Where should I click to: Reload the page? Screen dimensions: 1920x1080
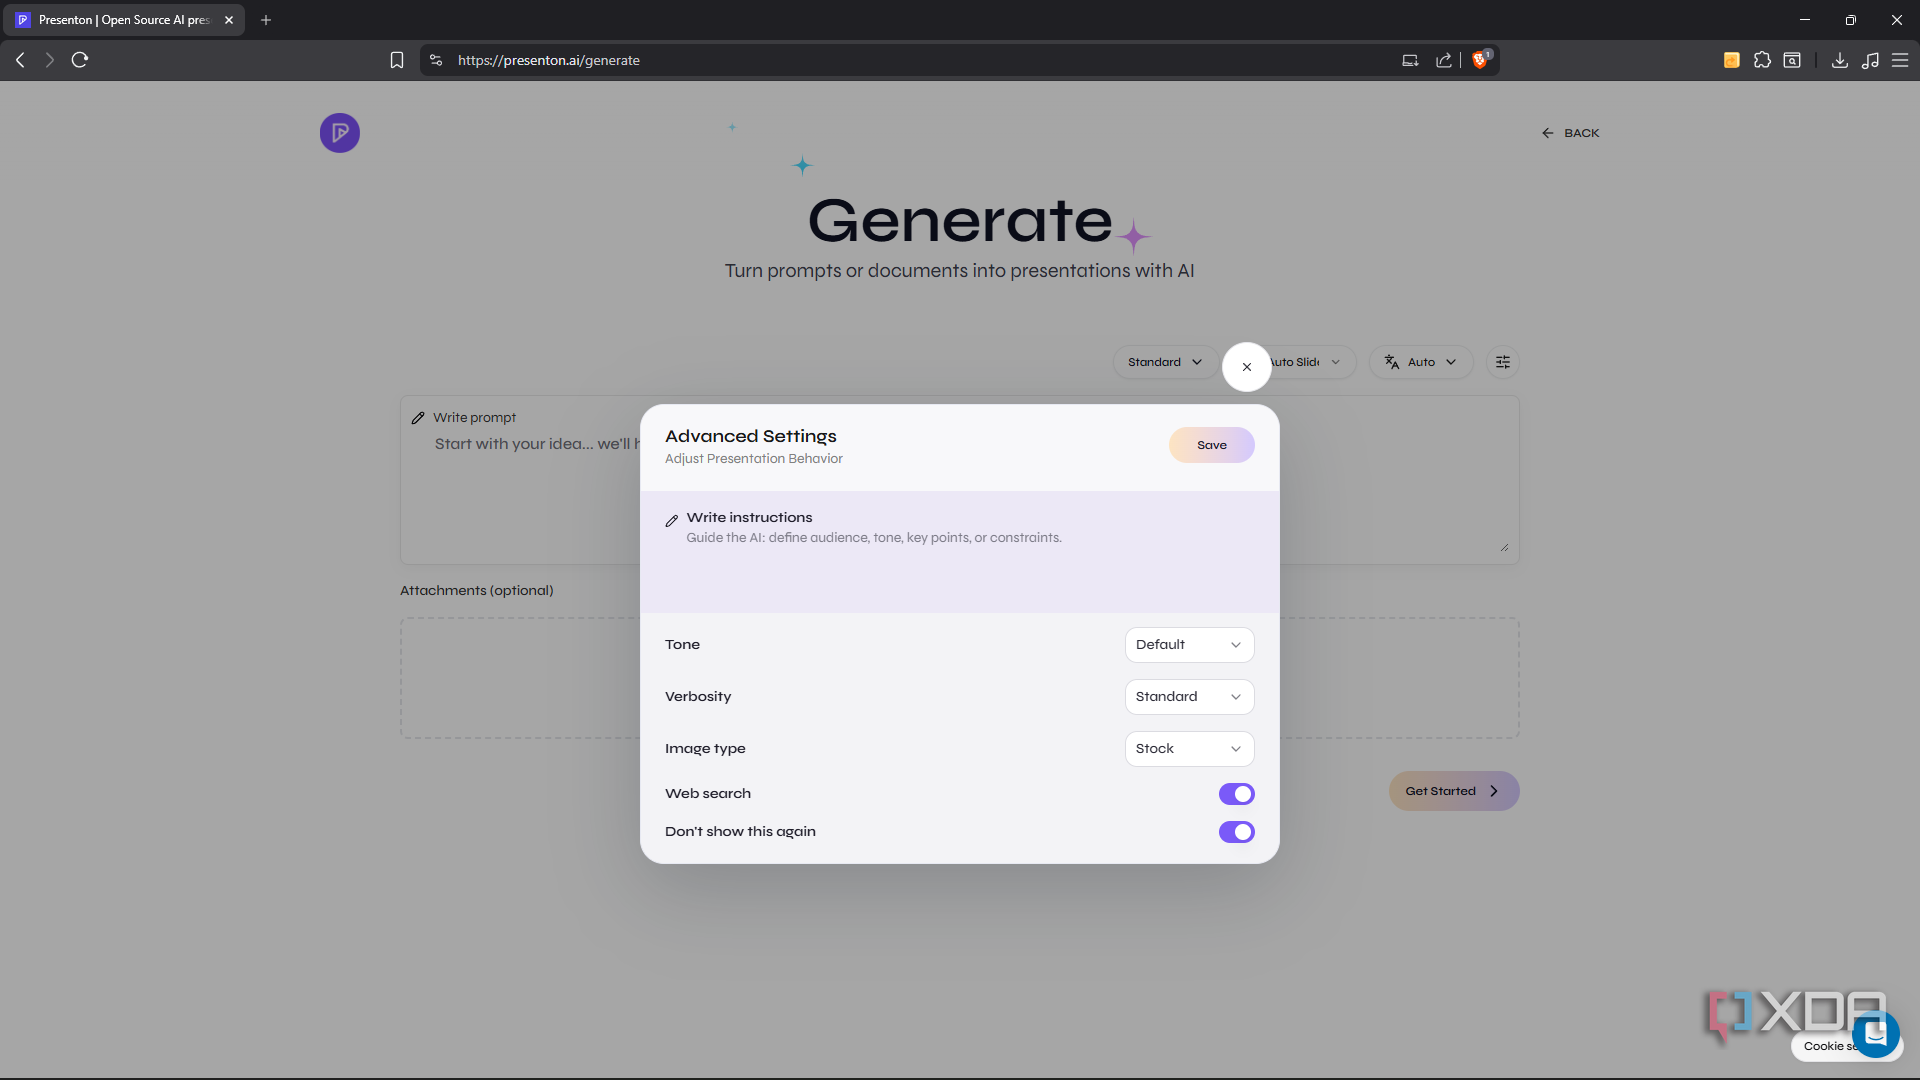pyautogui.click(x=80, y=60)
